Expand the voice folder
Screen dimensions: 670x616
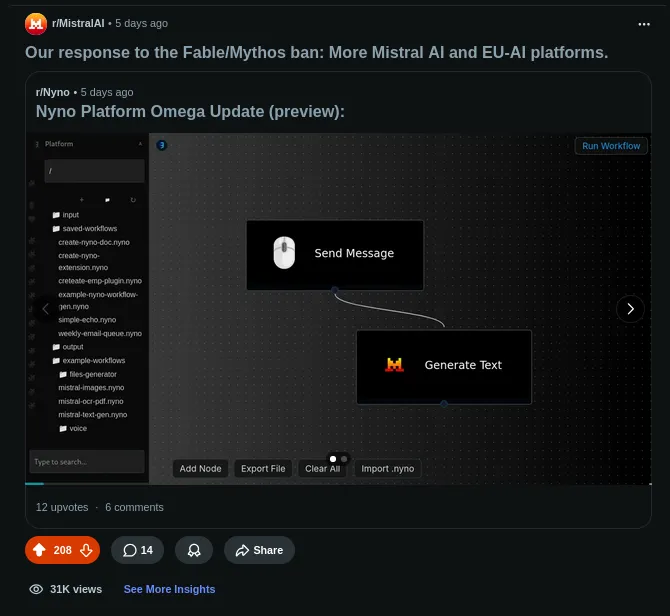point(73,428)
